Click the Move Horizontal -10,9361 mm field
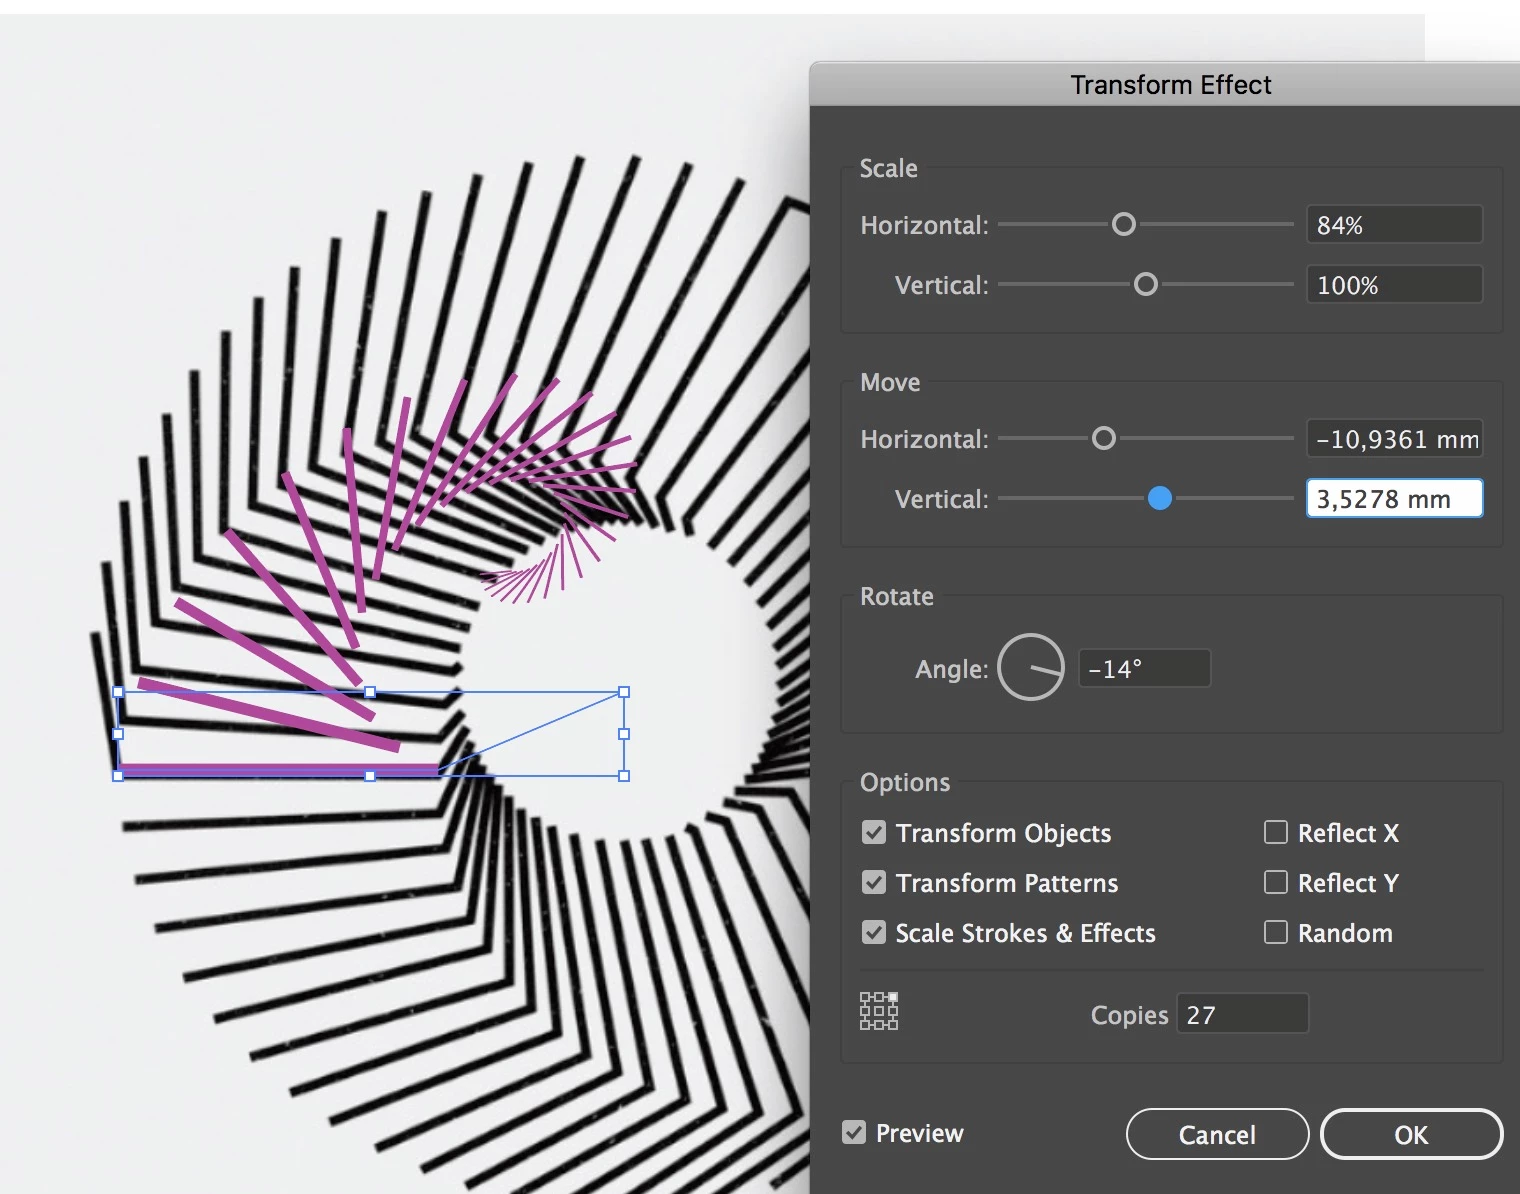 [x=1394, y=439]
